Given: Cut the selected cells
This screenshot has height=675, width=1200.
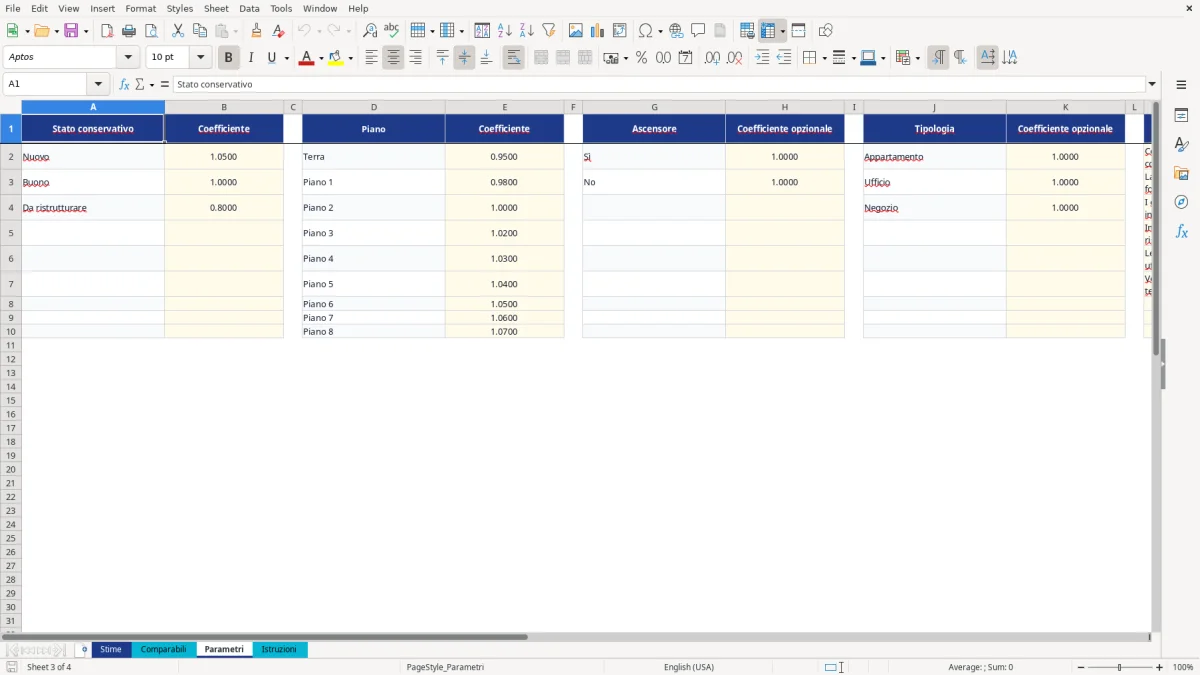Looking at the screenshot, I should click(x=178, y=31).
